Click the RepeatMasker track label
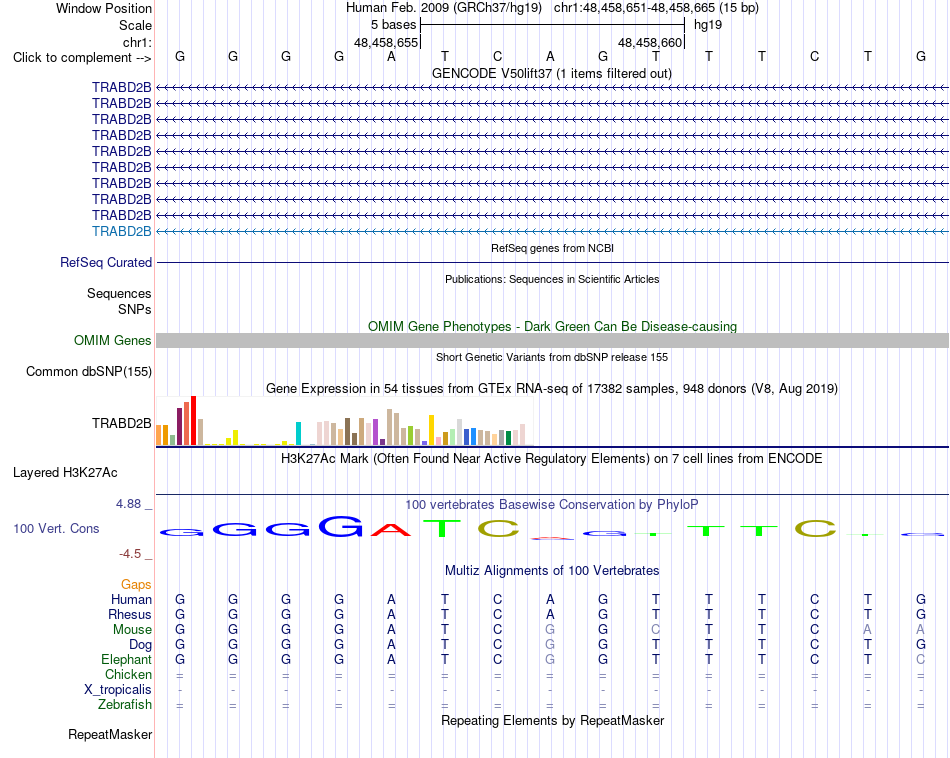Image resolution: width=950 pixels, height=758 pixels. point(110,734)
